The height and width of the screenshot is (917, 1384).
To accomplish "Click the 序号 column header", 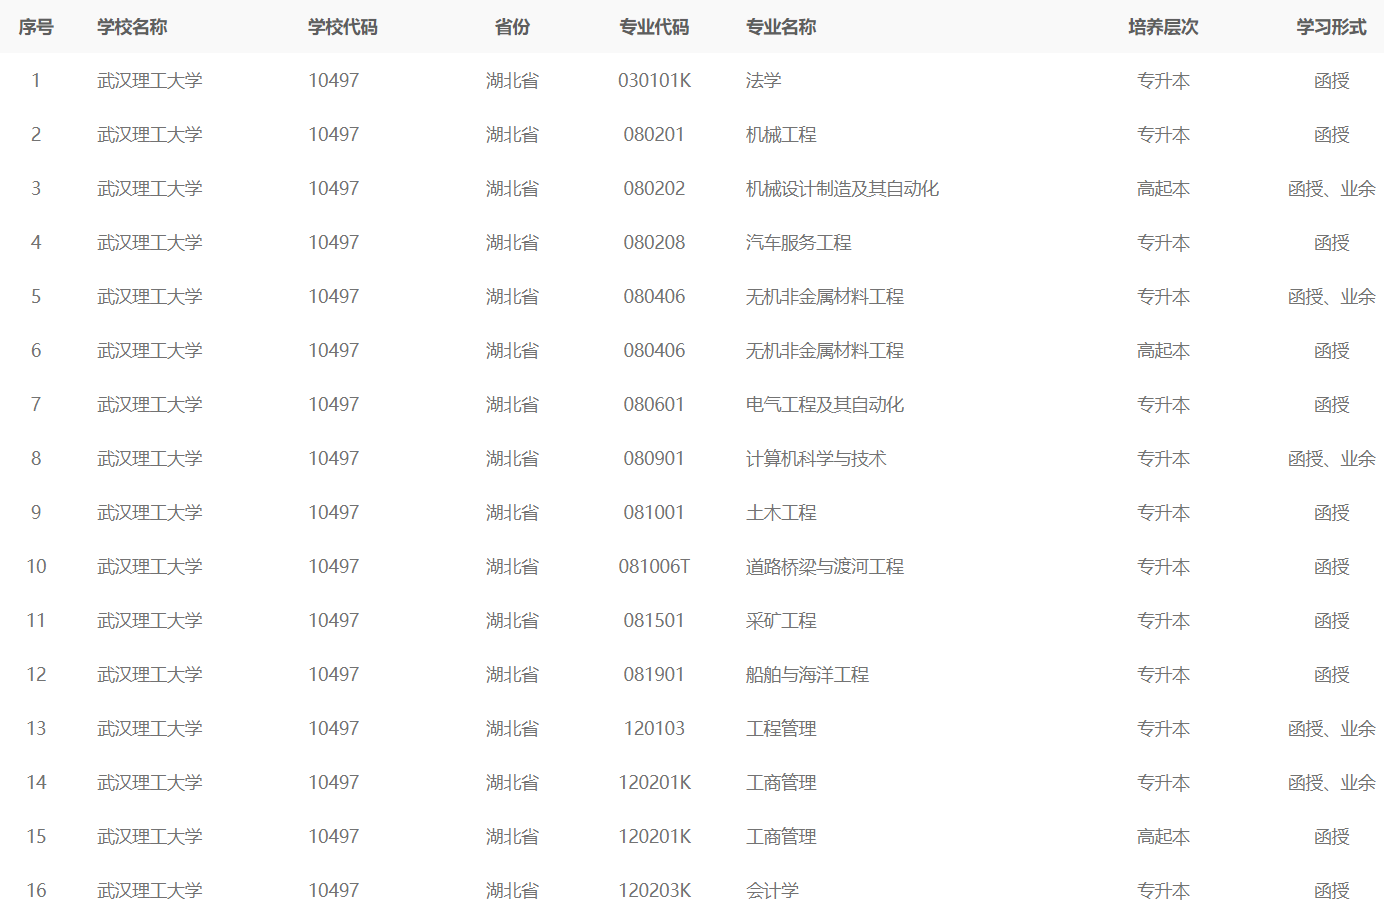I will (x=36, y=27).
